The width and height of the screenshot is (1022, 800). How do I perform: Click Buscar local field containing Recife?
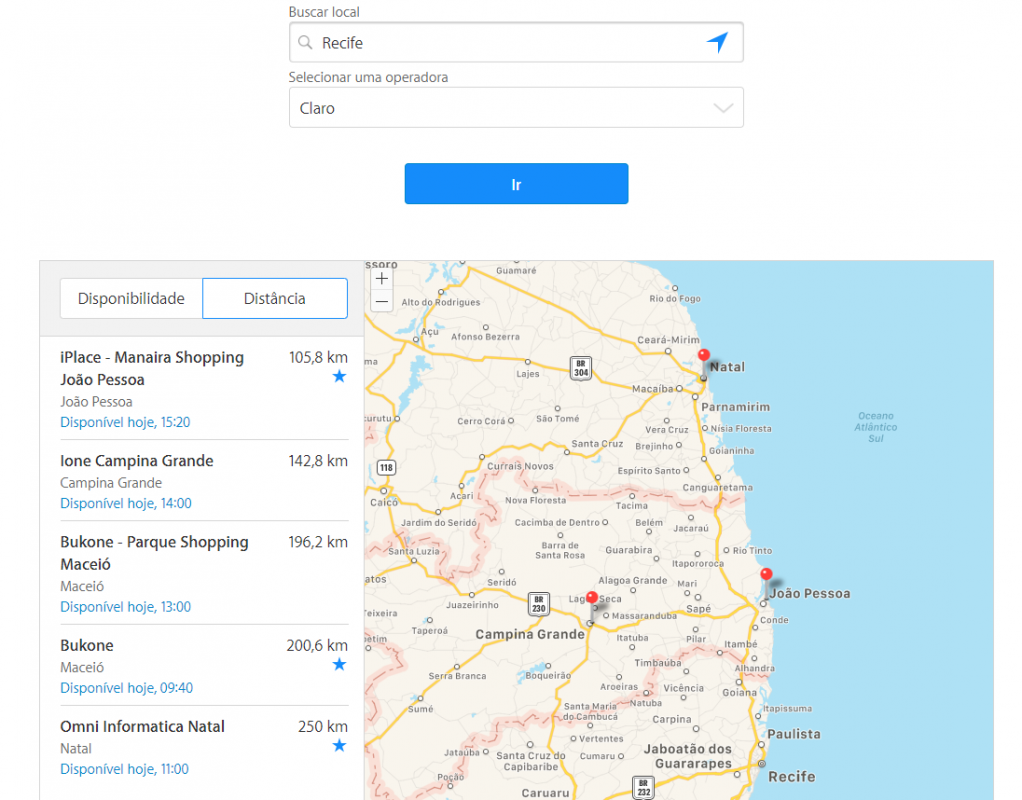coord(516,42)
